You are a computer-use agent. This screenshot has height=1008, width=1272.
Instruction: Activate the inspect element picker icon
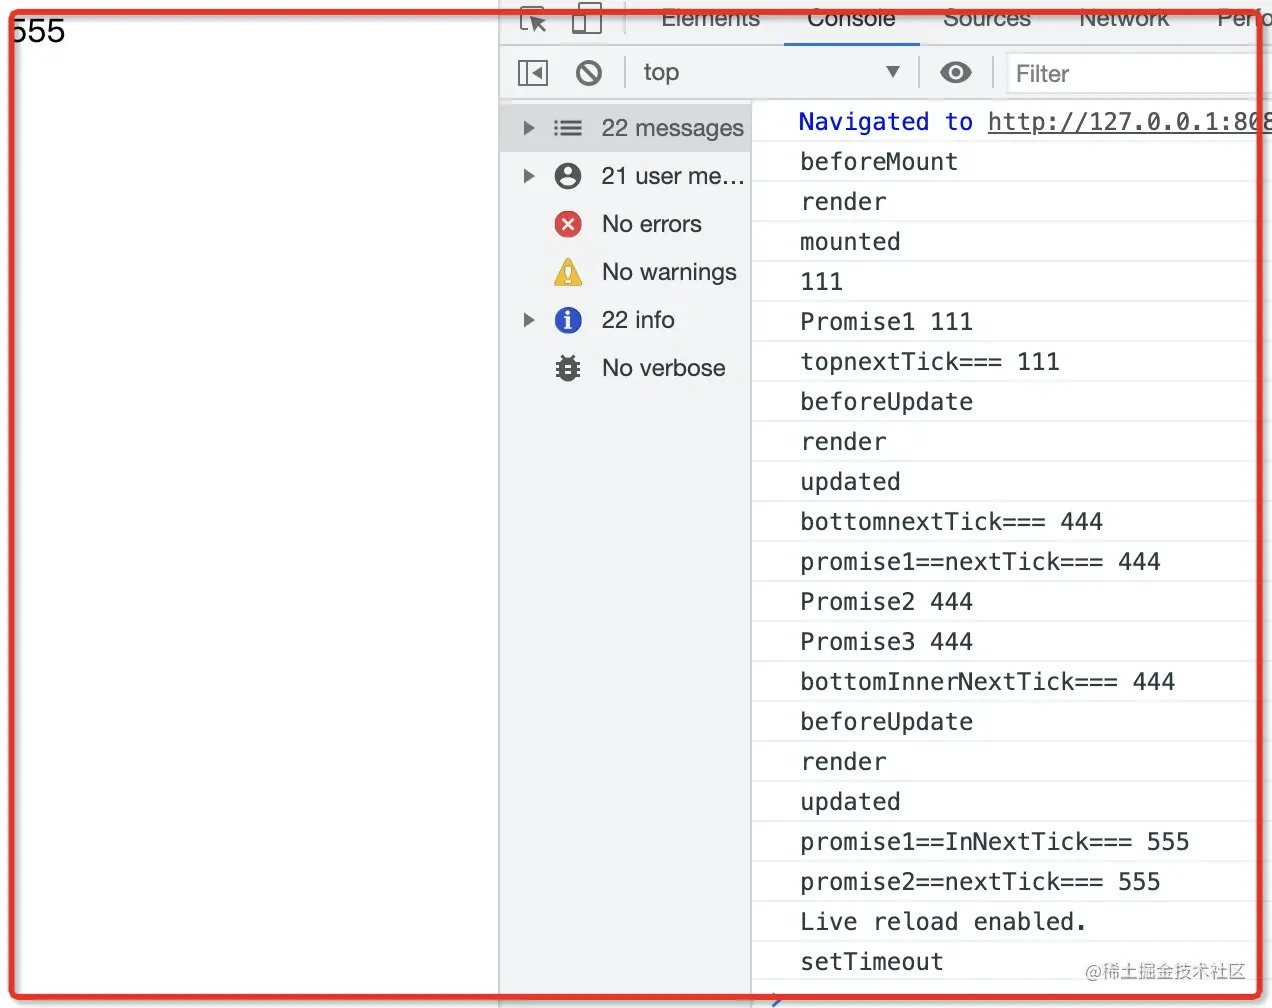[x=533, y=20]
